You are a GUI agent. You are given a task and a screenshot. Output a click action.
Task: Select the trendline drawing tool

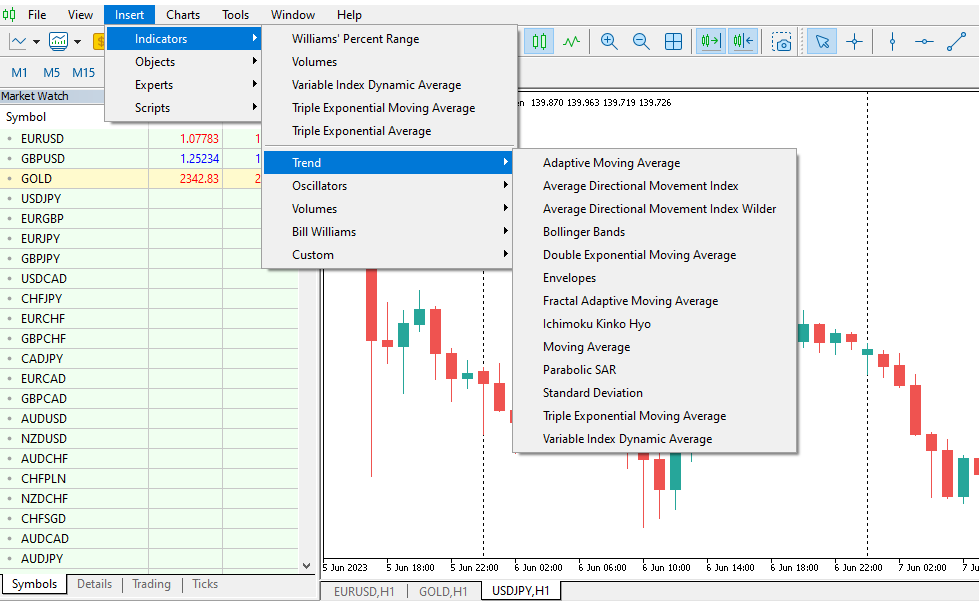957,42
